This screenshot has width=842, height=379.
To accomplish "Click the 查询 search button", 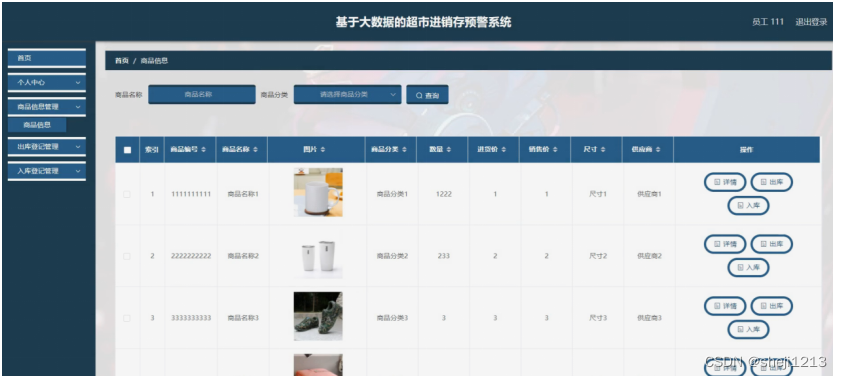I will tap(427, 95).
